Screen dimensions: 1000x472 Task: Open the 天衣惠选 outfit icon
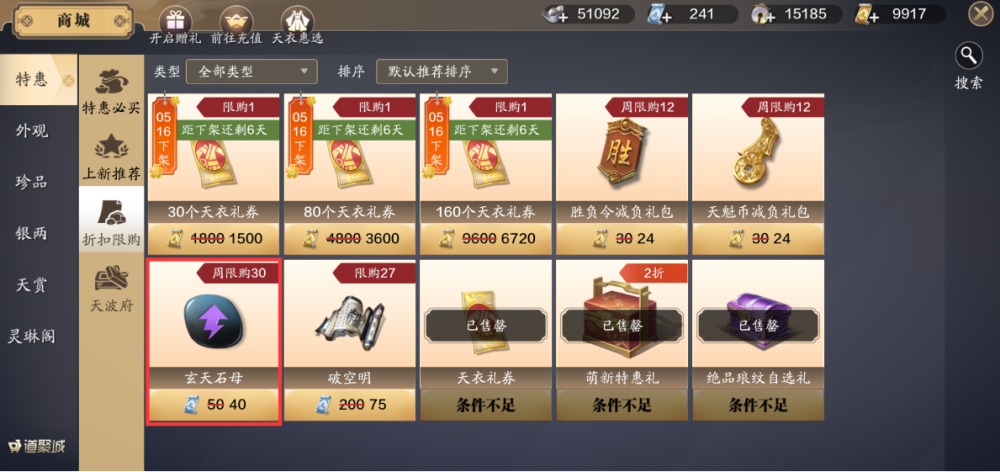coord(297,20)
